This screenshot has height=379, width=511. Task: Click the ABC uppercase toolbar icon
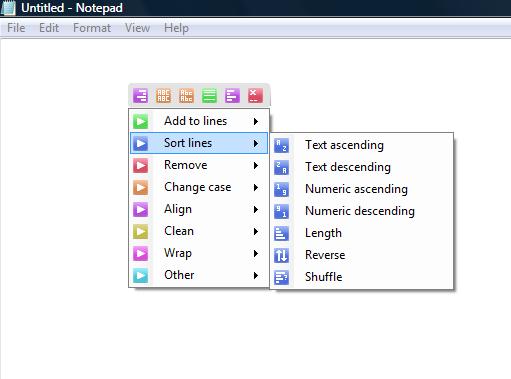(x=163, y=95)
